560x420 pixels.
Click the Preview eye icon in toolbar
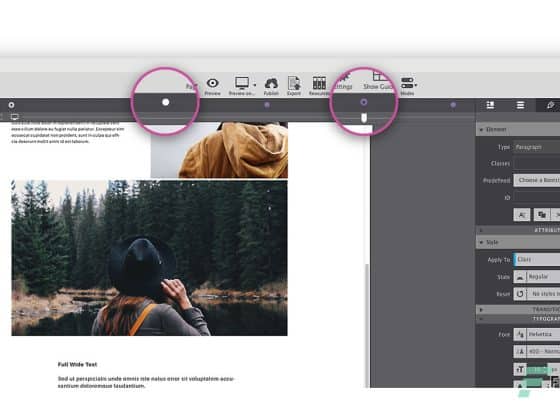click(x=212, y=83)
